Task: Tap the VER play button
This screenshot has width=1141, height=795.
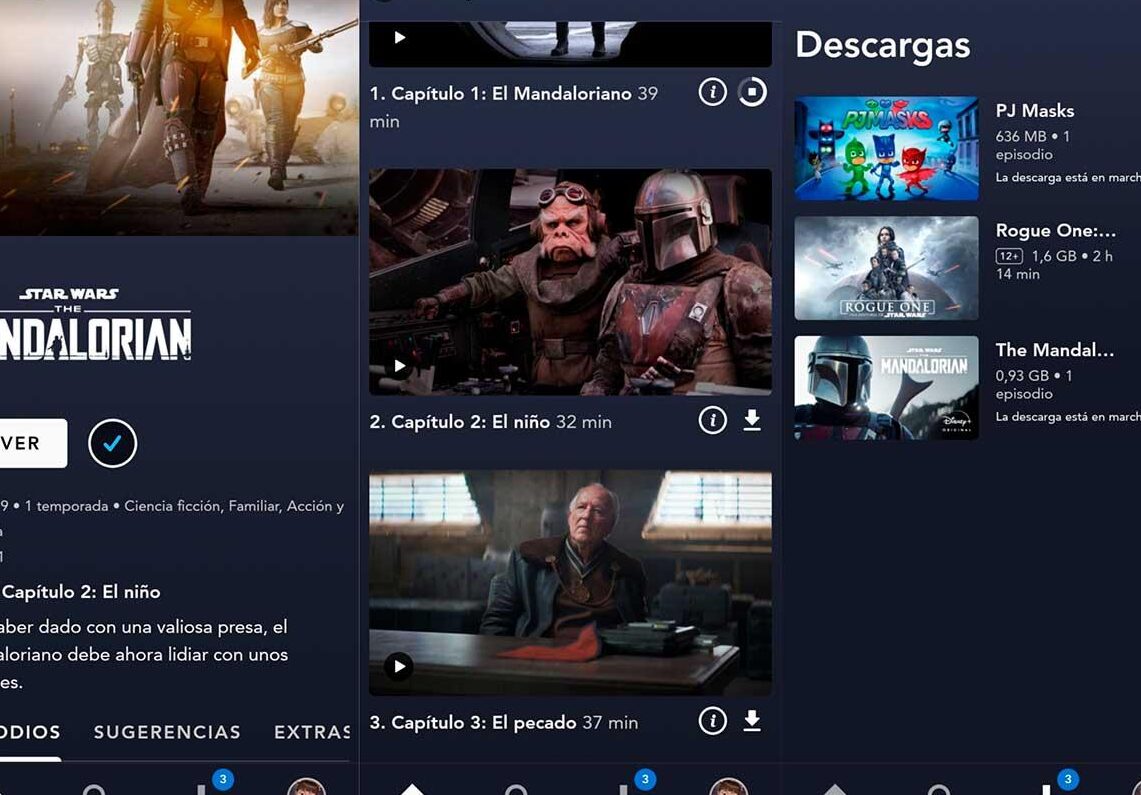Action: pos(33,443)
